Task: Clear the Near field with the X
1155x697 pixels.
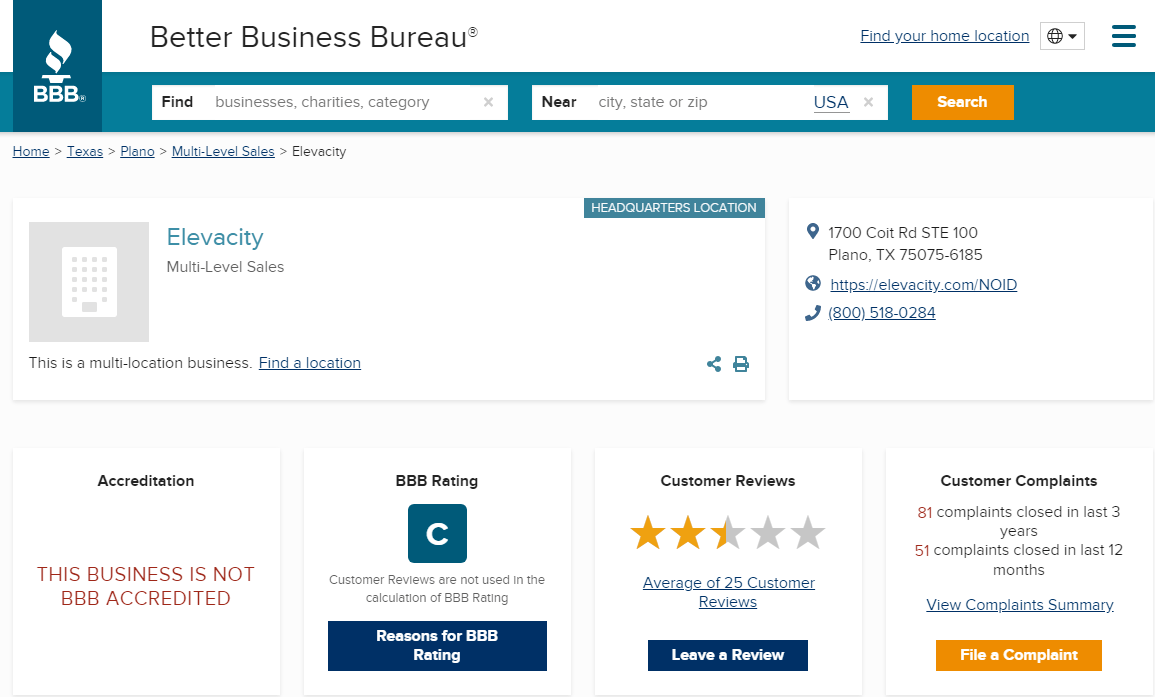Action: [868, 102]
